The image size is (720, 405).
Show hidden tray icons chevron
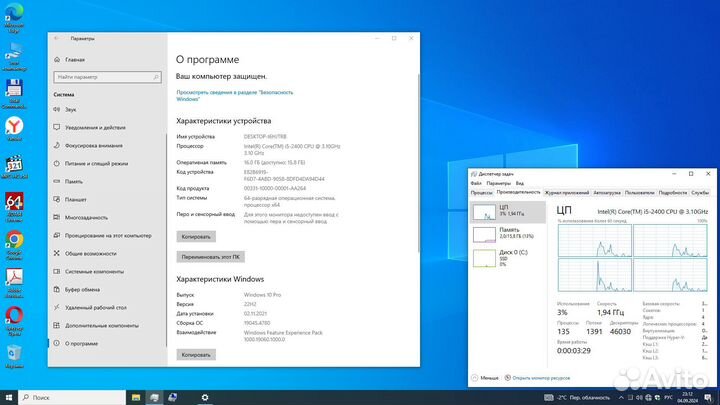pyautogui.click(x=621, y=398)
